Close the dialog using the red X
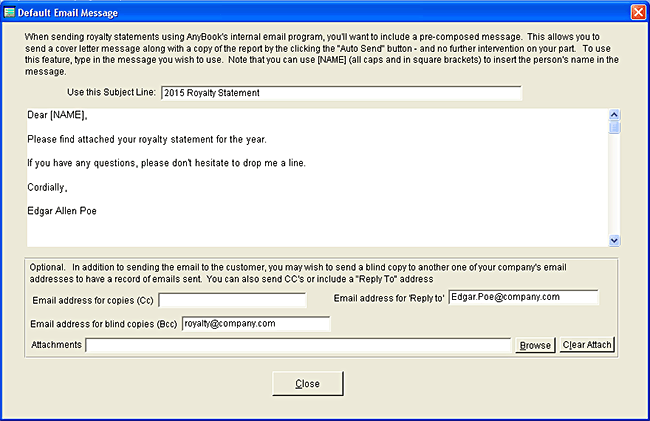Screen dimensions: 650x421 tap(637, 12)
